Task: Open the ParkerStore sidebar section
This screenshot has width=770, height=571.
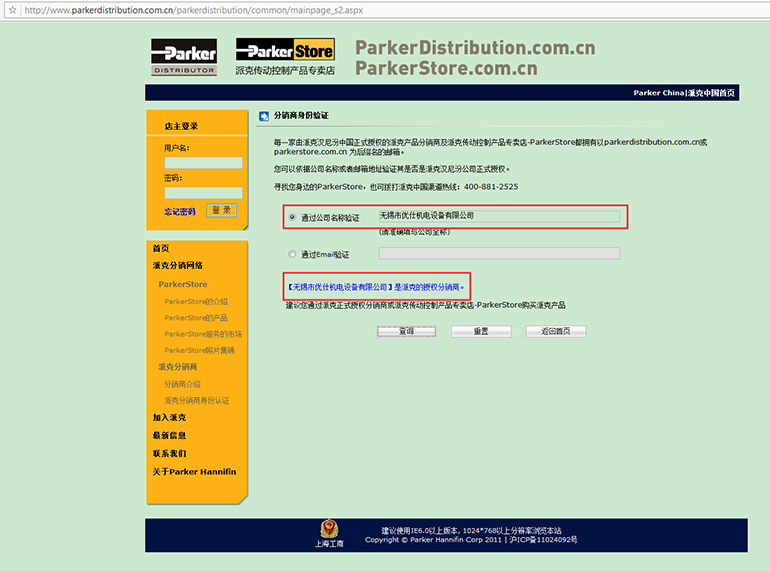Action: point(183,284)
